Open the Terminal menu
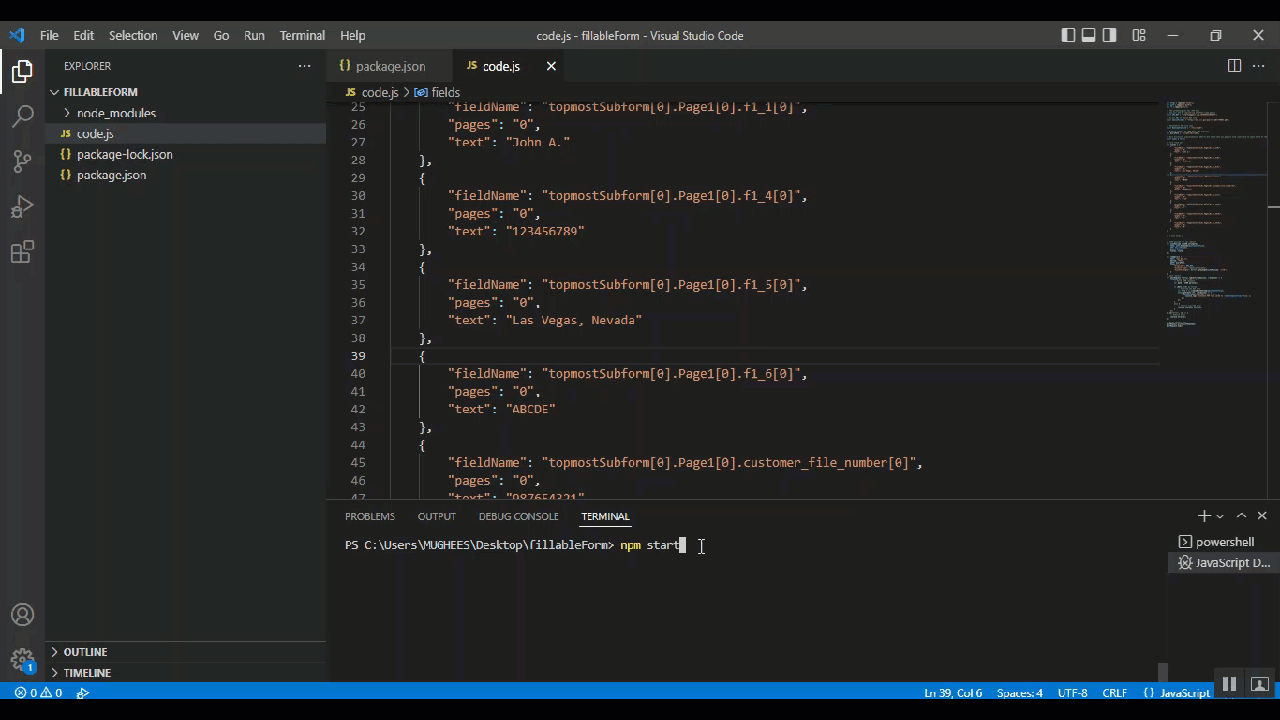 [302, 35]
